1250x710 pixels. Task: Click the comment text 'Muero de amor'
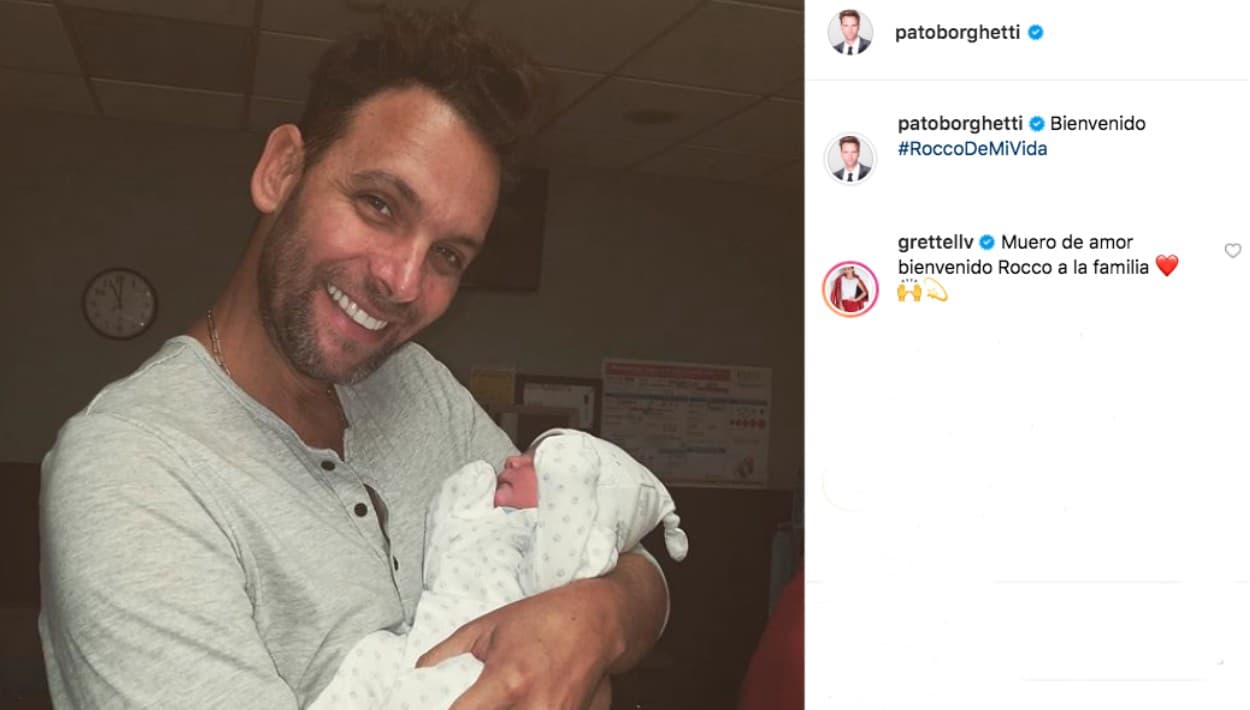pyautogui.click(x=1067, y=242)
